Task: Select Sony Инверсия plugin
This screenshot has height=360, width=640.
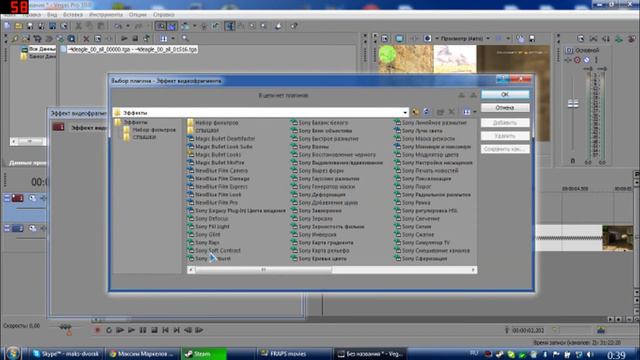Action: click(317, 234)
